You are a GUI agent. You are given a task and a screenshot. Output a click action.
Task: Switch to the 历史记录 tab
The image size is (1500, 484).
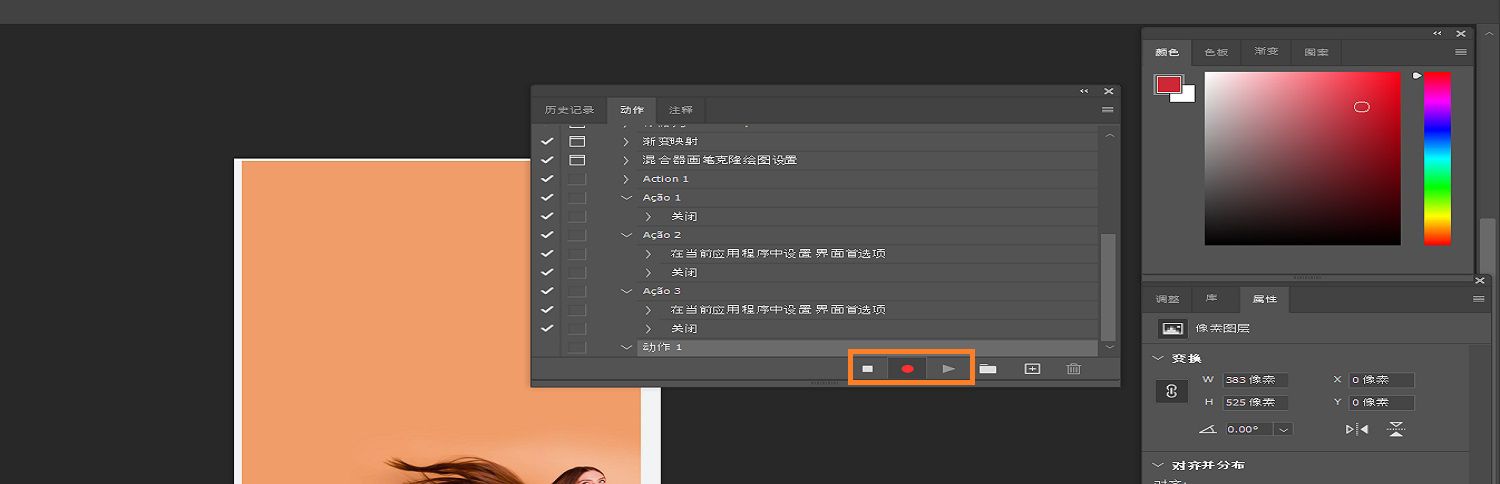tap(569, 110)
